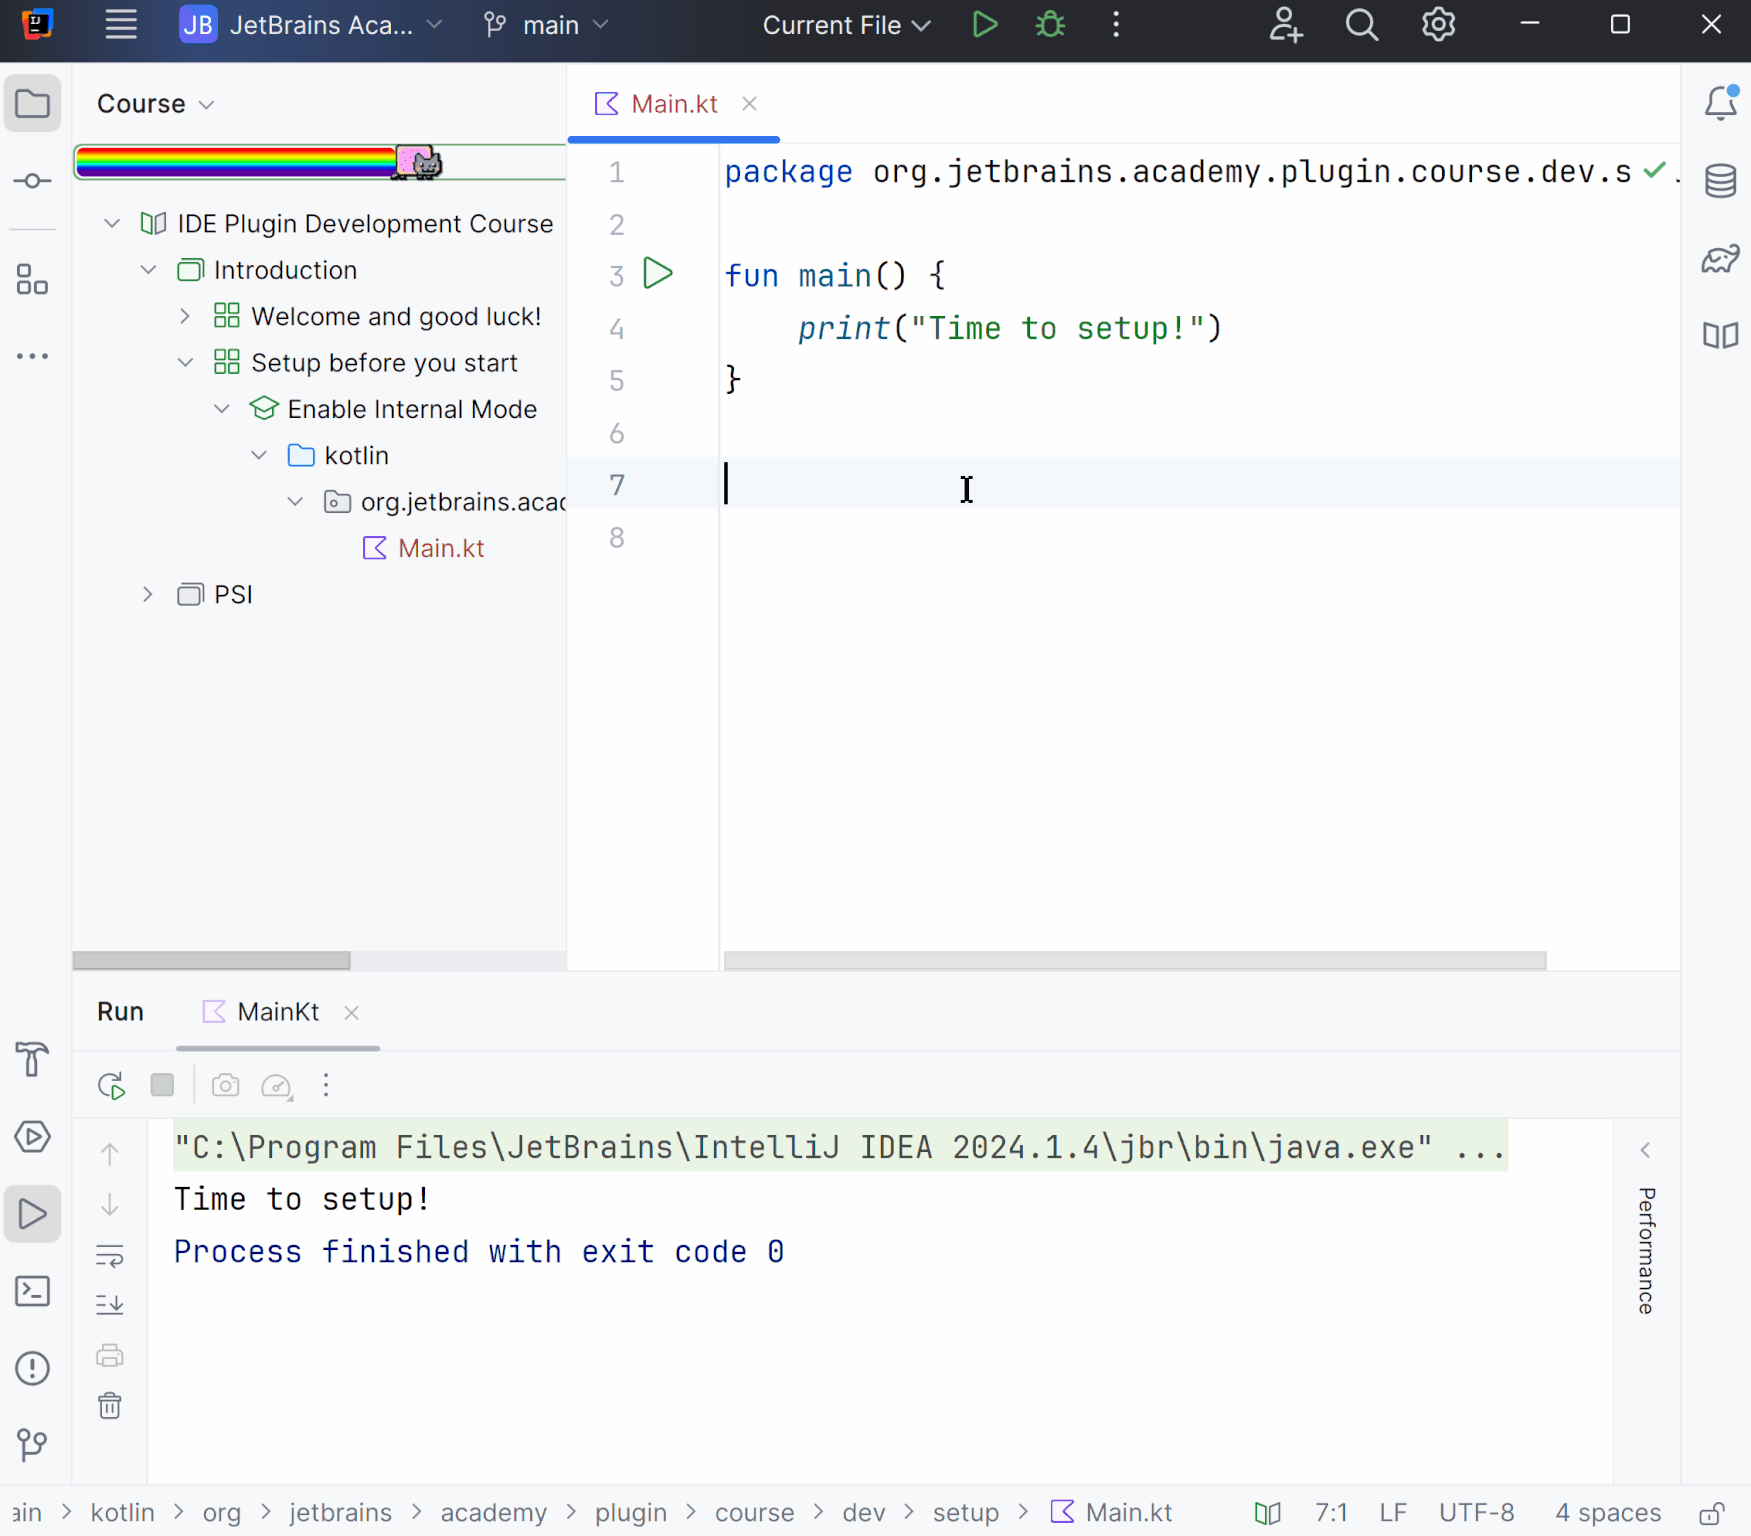Click the Debug bug icon in toolbar
The height and width of the screenshot is (1536, 1751).
[1050, 25]
